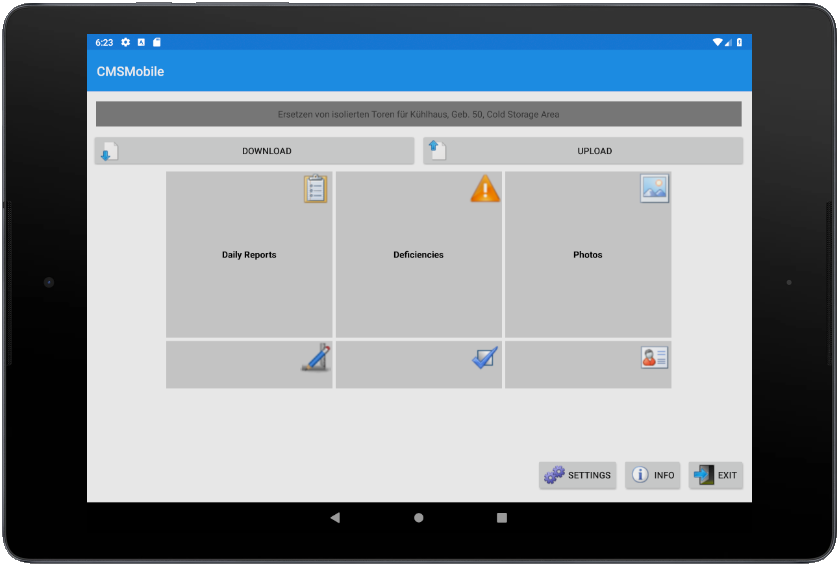This screenshot has width=838, height=567.
Task: Open the INFO dialog
Action: click(x=653, y=475)
